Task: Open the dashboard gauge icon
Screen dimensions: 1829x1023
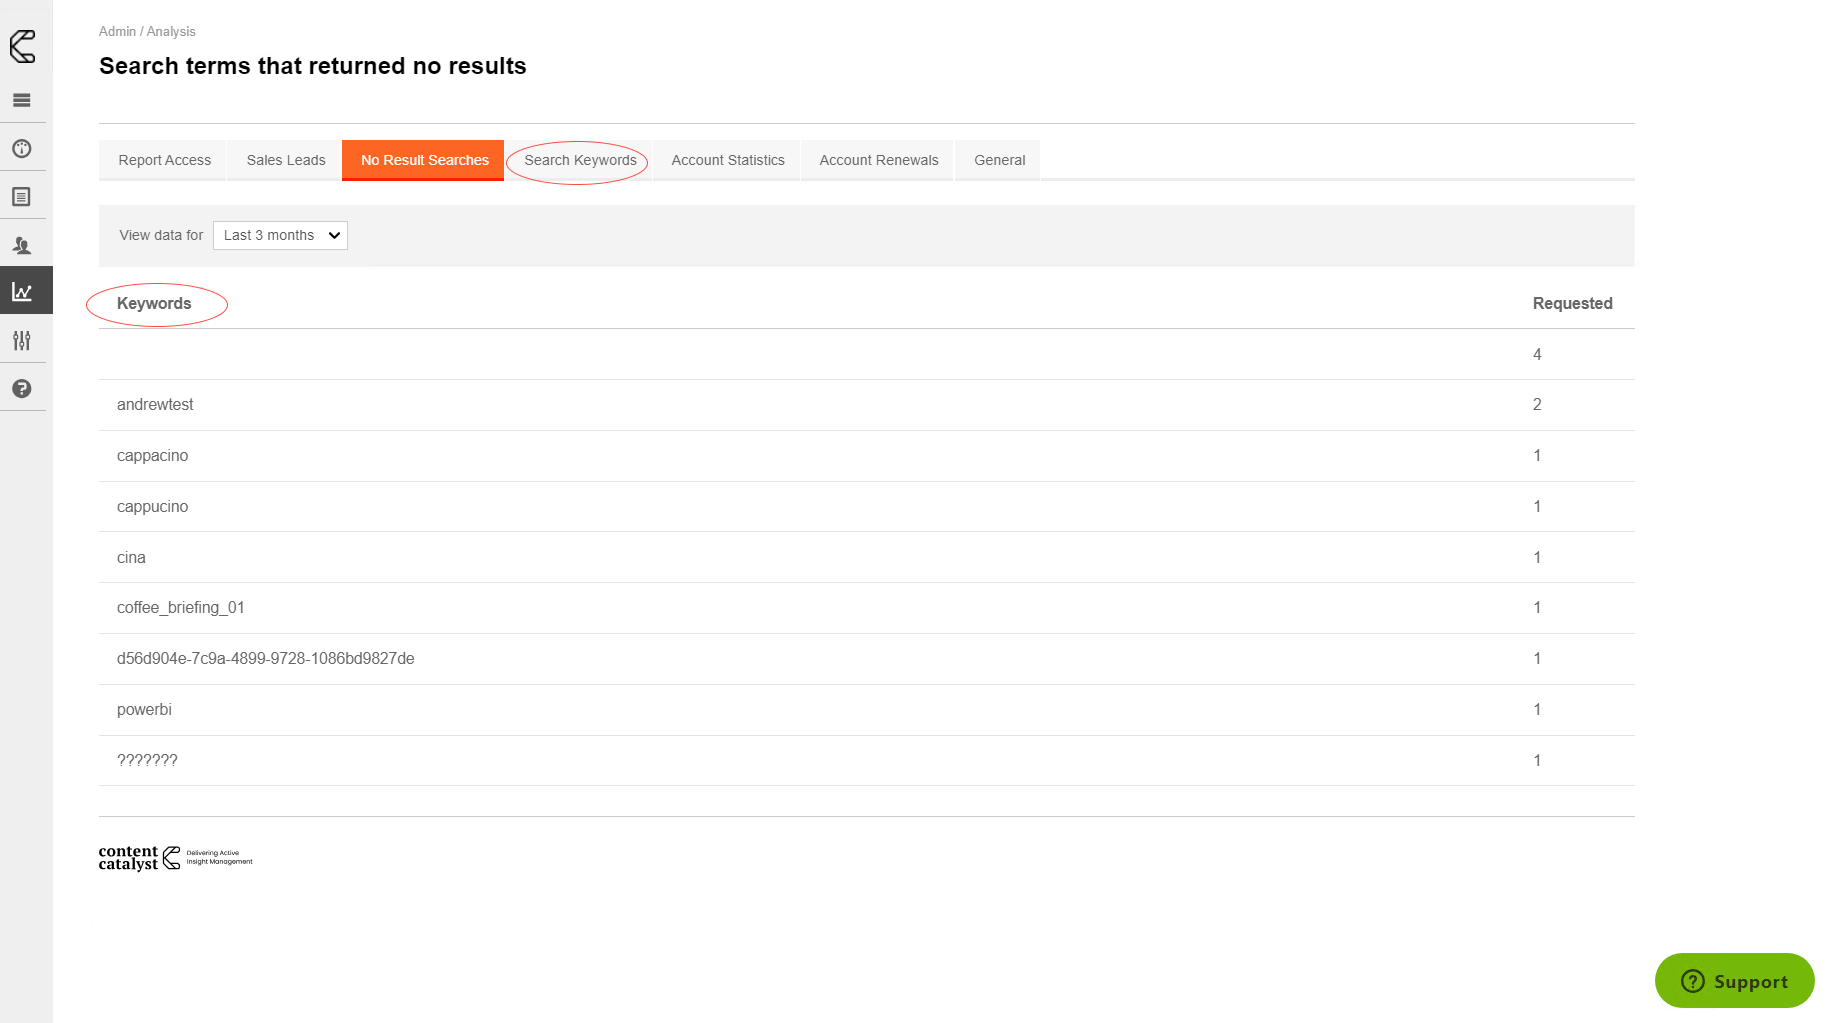Action: [22, 149]
